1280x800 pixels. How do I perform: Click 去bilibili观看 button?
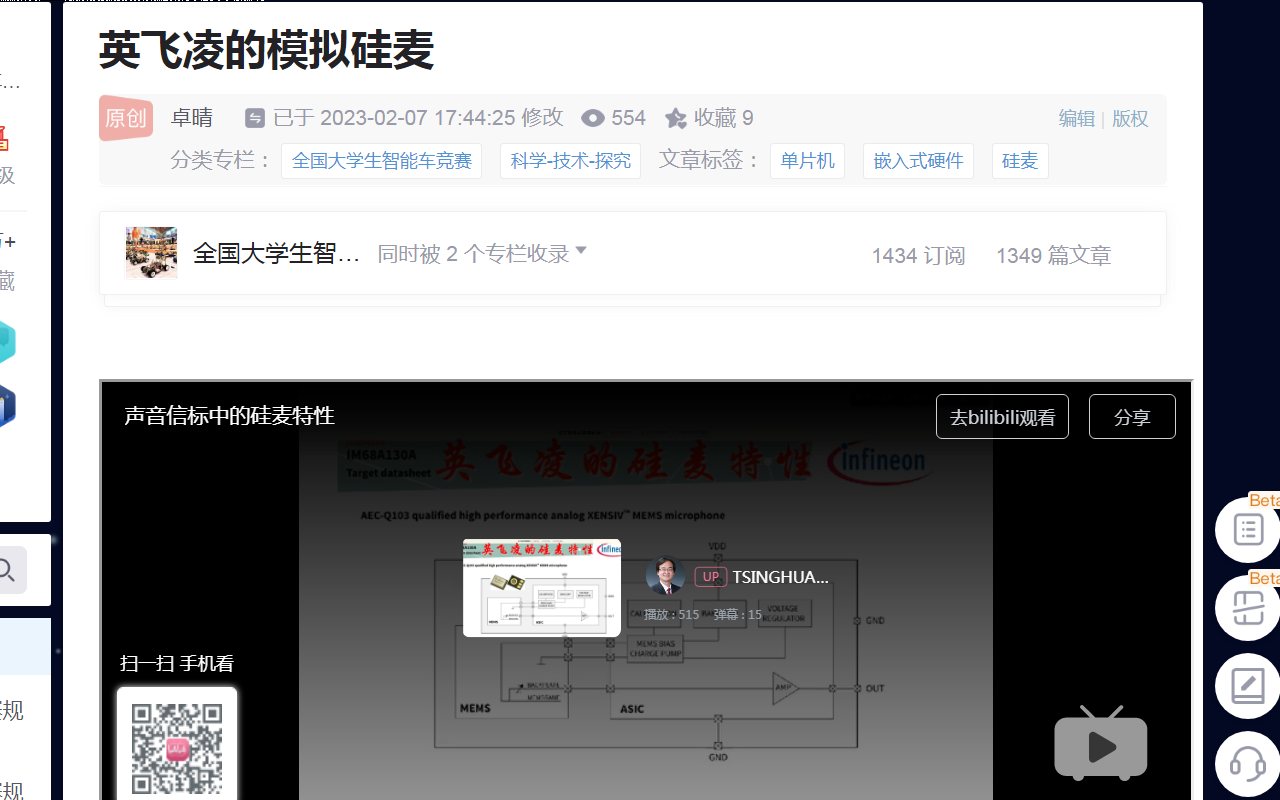(1002, 417)
